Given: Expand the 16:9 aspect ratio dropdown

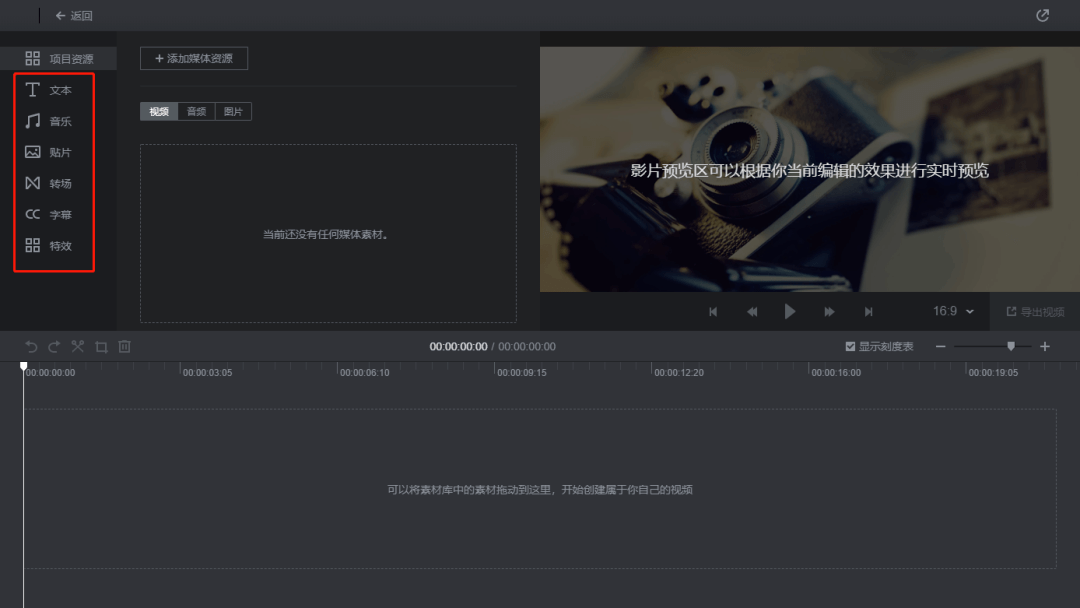Looking at the screenshot, I should click(953, 311).
